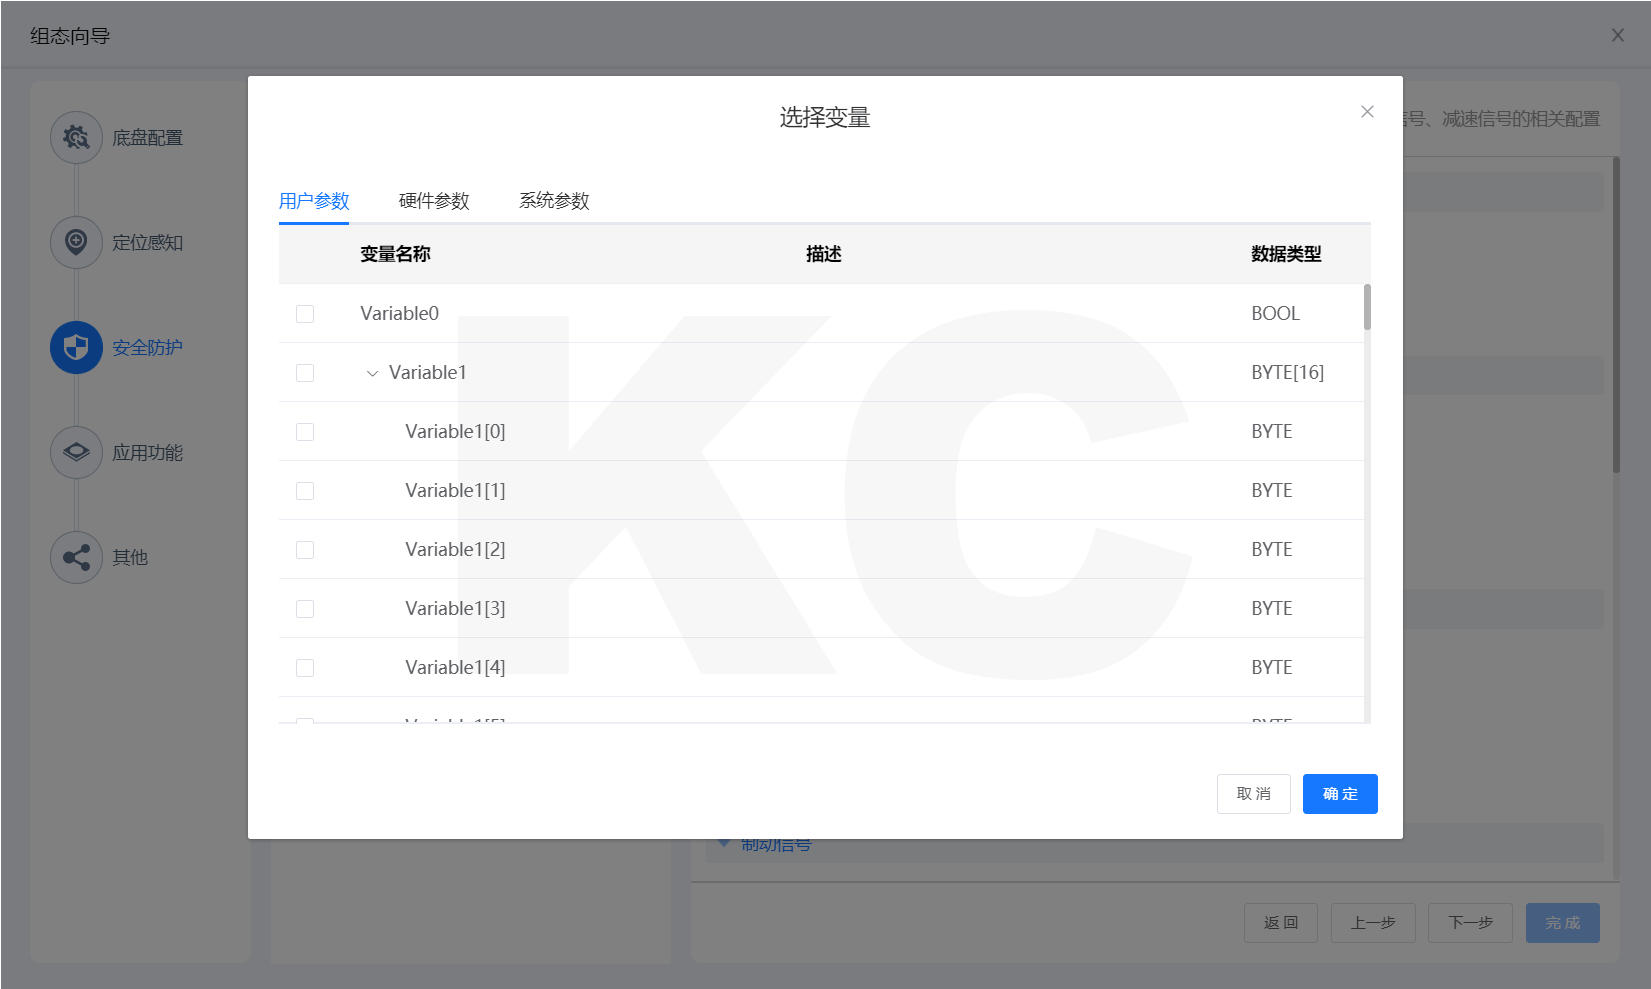Click the 描述 column header
This screenshot has height=989, width=1651.
824,254
